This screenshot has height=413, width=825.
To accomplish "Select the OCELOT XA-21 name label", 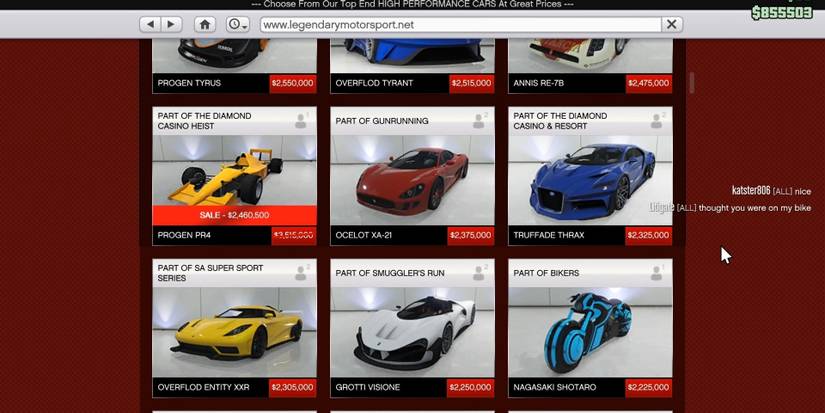I will point(364,235).
